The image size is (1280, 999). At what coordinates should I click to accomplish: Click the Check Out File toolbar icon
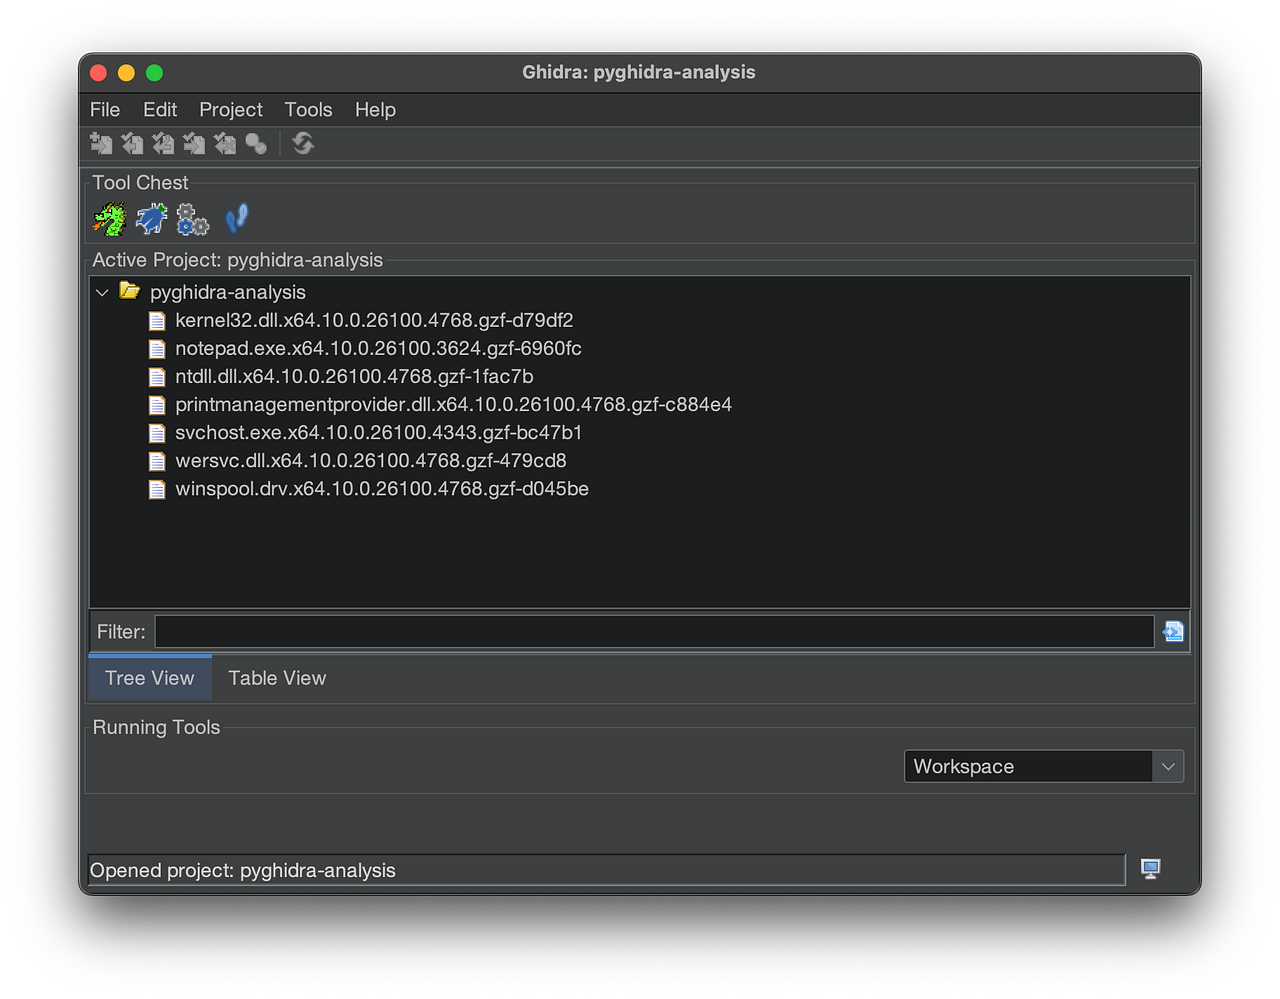coord(132,144)
